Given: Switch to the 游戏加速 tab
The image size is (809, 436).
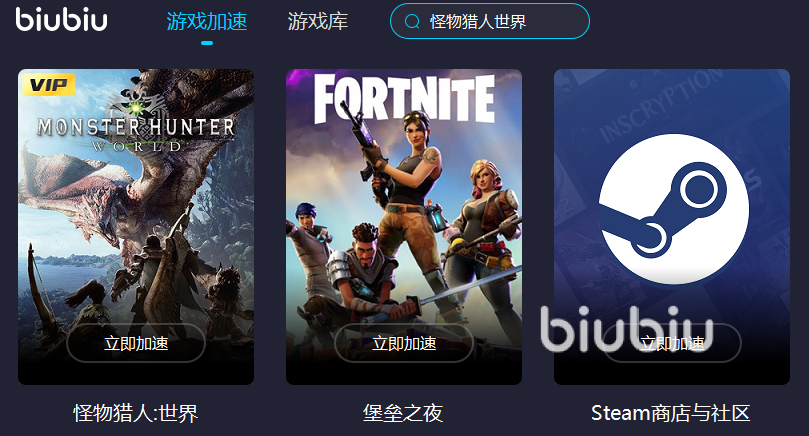Looking at the screenshot, I should point(206,22).
